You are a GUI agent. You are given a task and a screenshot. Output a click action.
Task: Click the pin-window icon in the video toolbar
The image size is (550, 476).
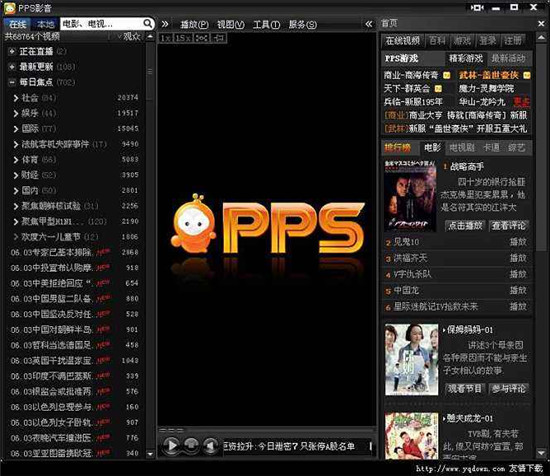click(219, 38)
